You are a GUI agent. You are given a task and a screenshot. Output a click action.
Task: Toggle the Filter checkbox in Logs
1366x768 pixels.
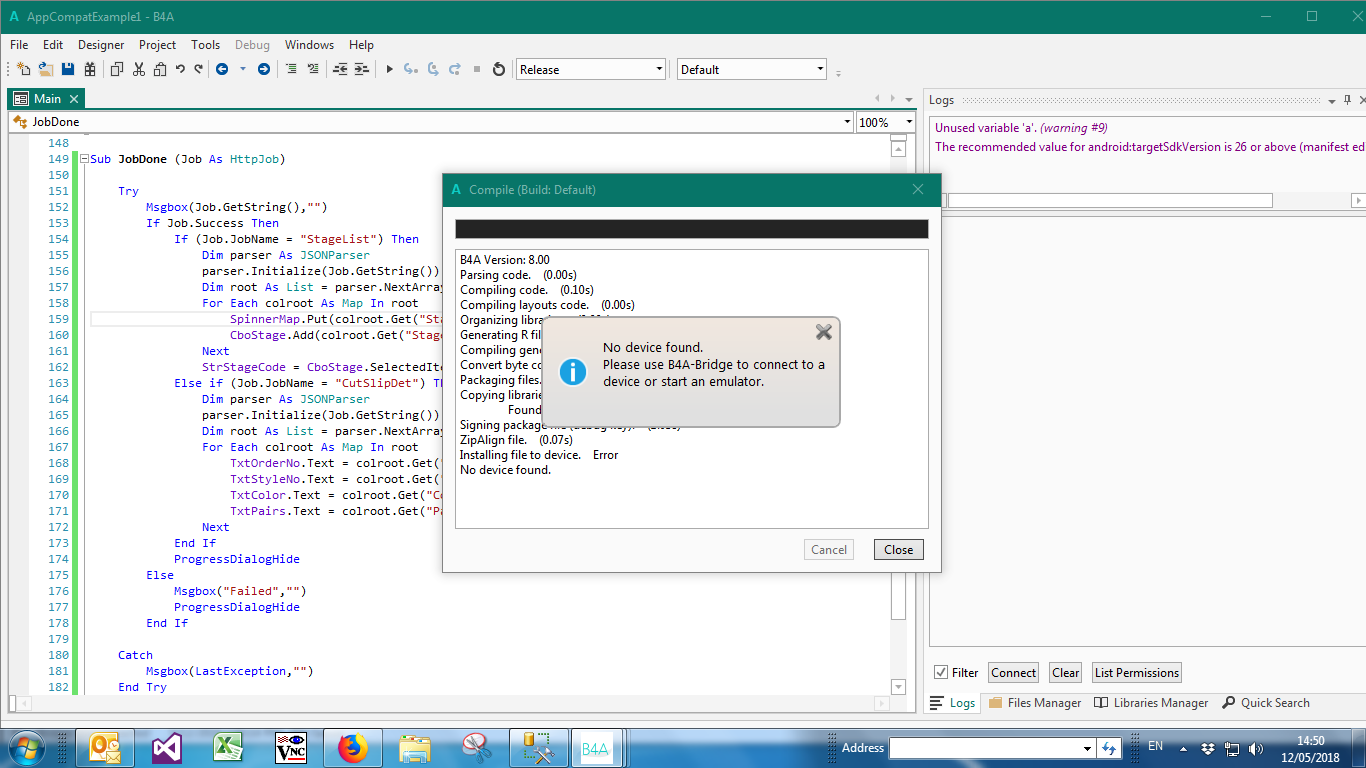tap(941, 673)
